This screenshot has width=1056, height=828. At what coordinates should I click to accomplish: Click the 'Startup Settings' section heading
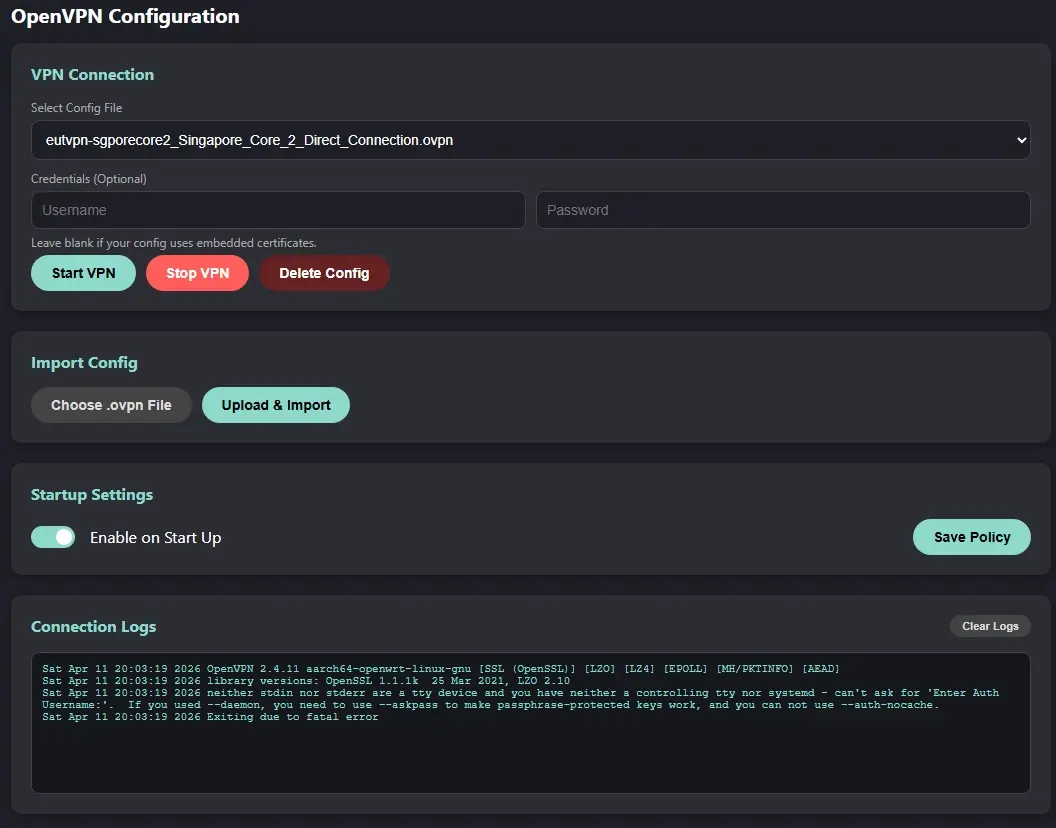[x=92, y=495]
